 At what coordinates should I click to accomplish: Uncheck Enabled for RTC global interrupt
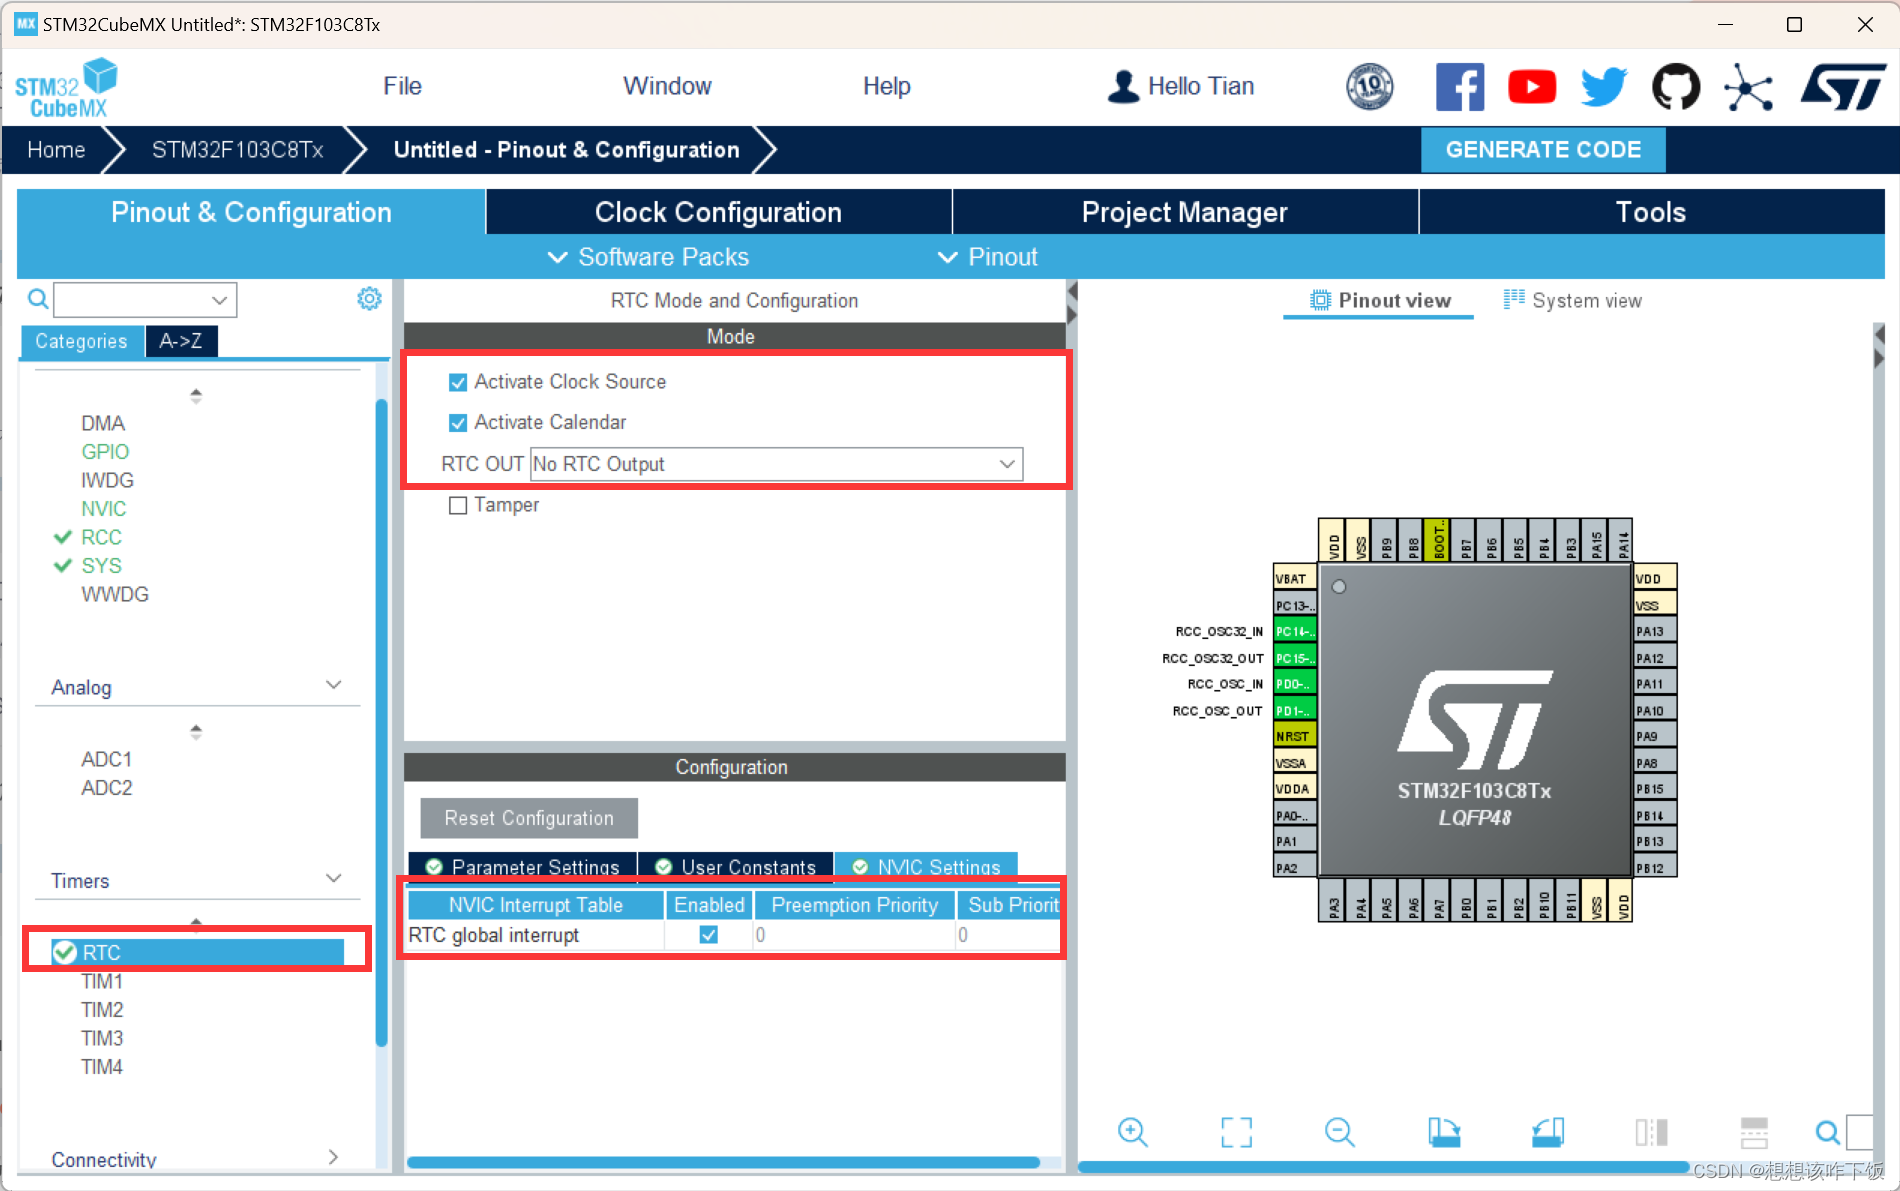[708, 935]
